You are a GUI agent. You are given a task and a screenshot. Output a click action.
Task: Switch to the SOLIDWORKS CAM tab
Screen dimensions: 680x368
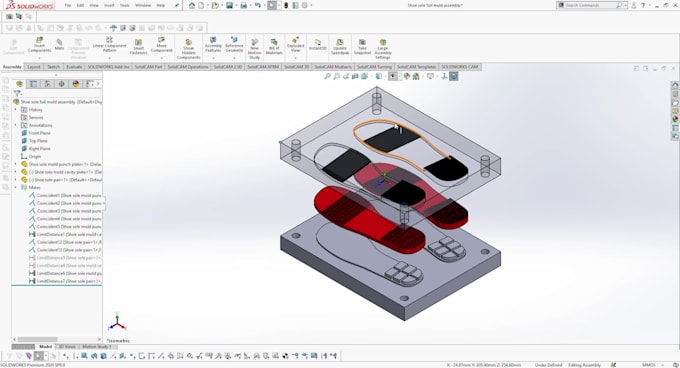click(460, 67)
